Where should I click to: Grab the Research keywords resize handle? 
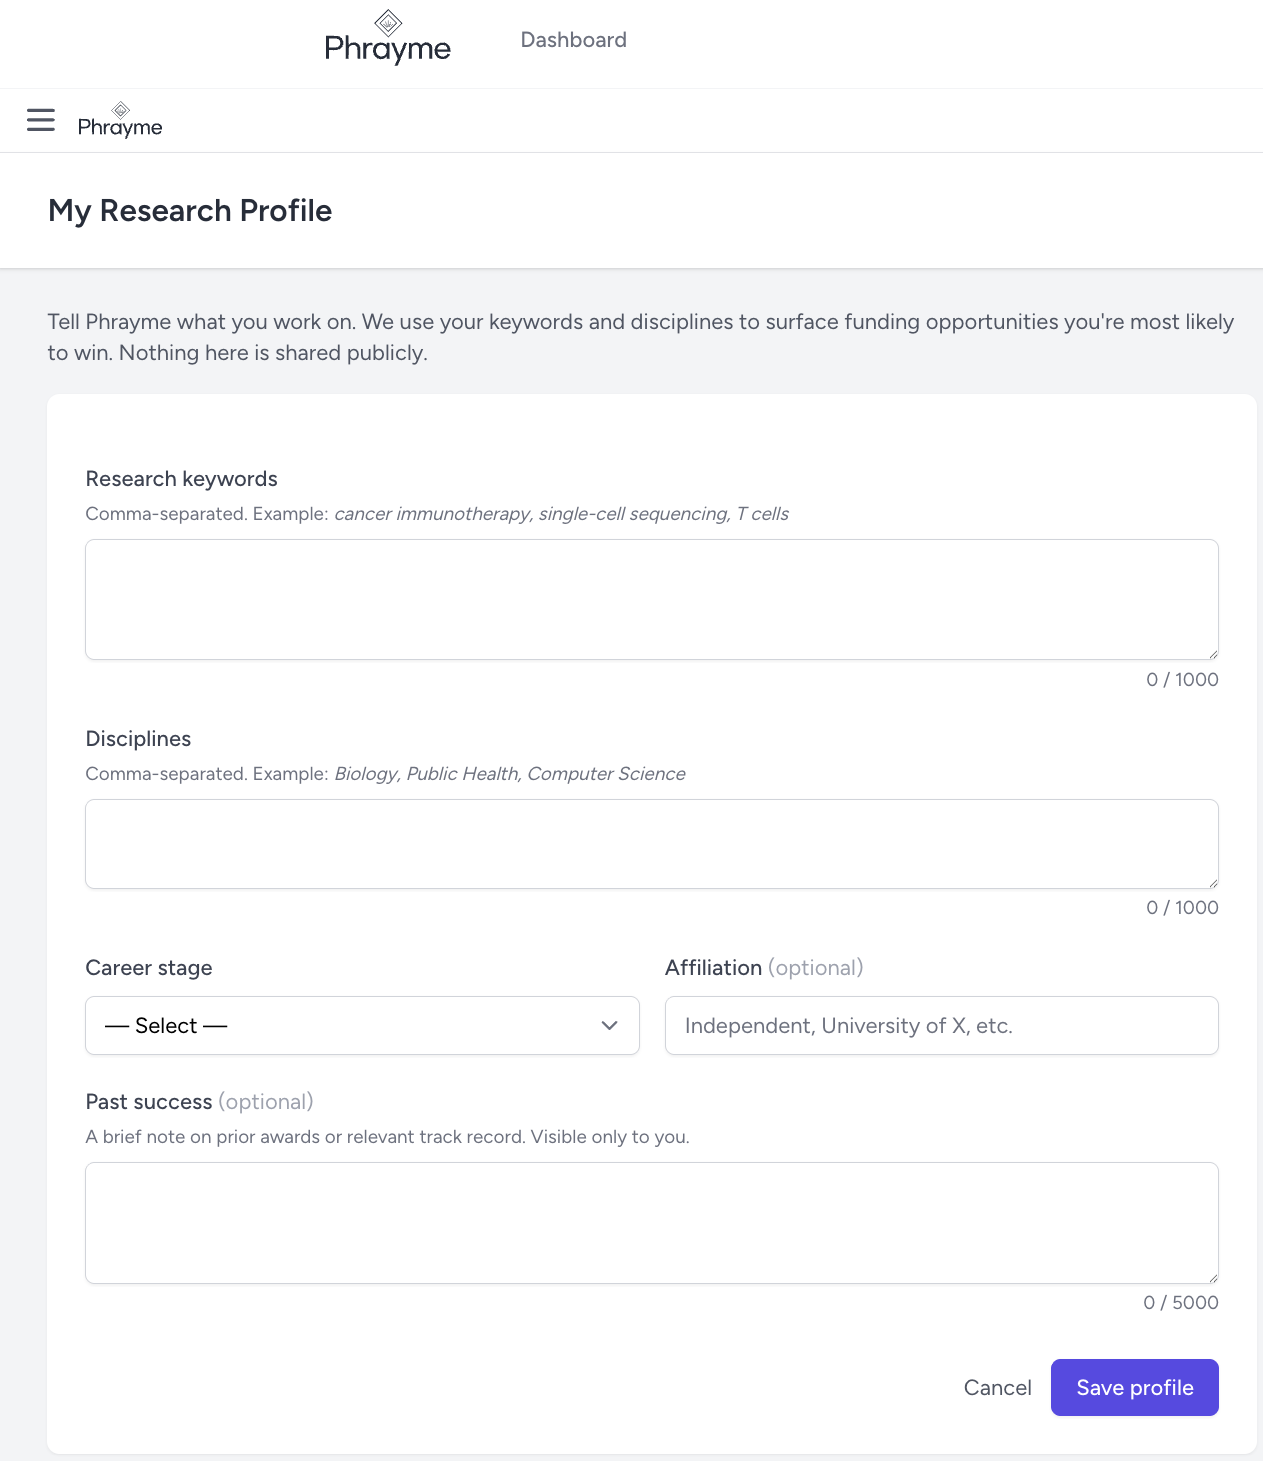pos(1212,653)
